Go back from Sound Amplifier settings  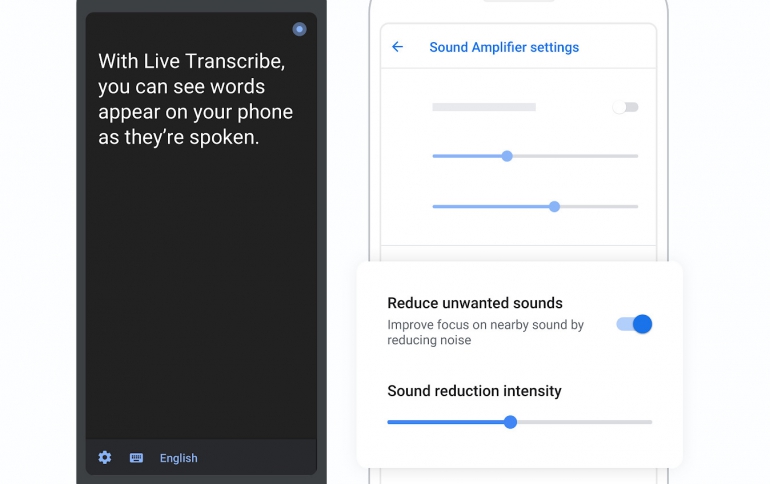[397, 47]
